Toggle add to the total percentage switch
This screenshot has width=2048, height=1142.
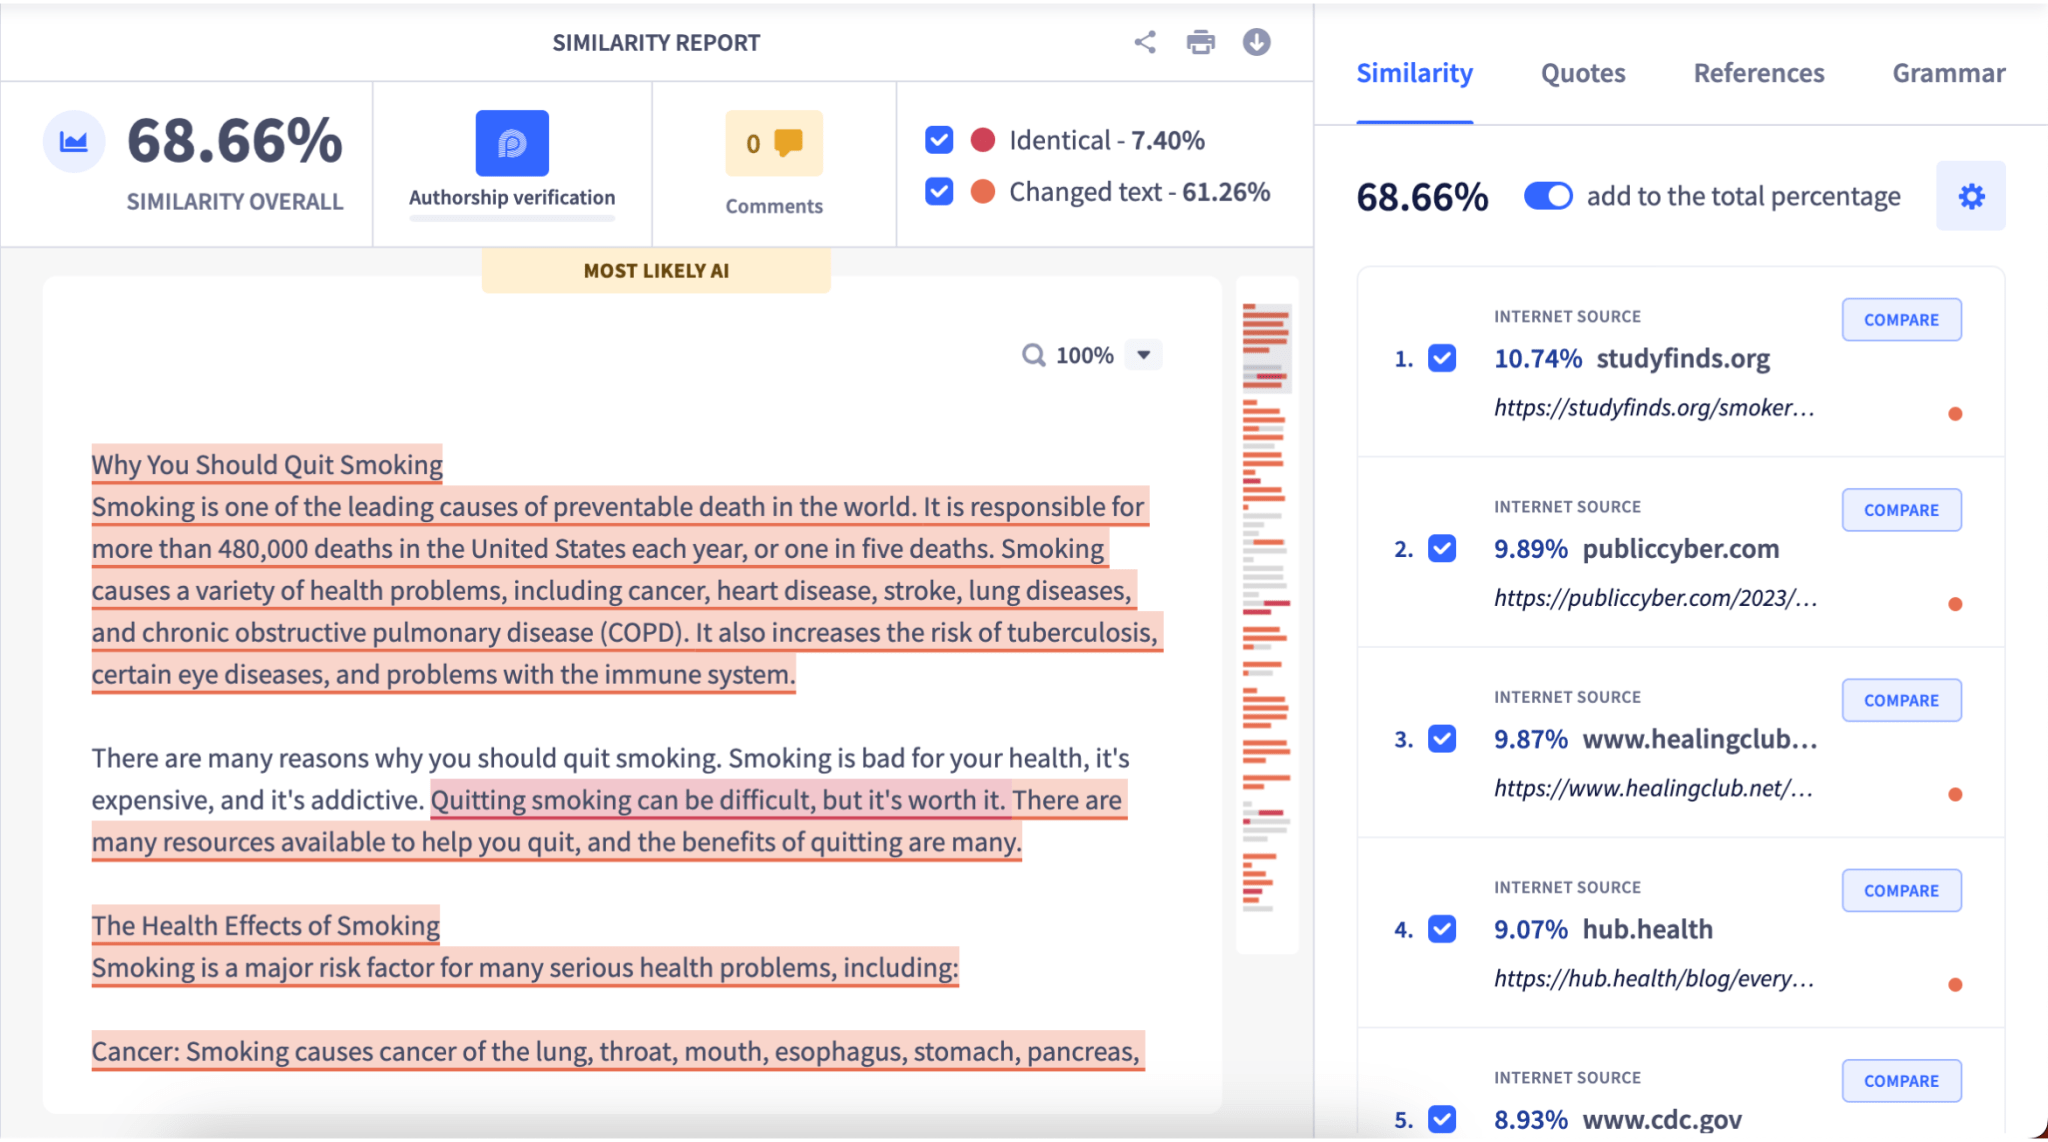click(x=1548, y=196)
